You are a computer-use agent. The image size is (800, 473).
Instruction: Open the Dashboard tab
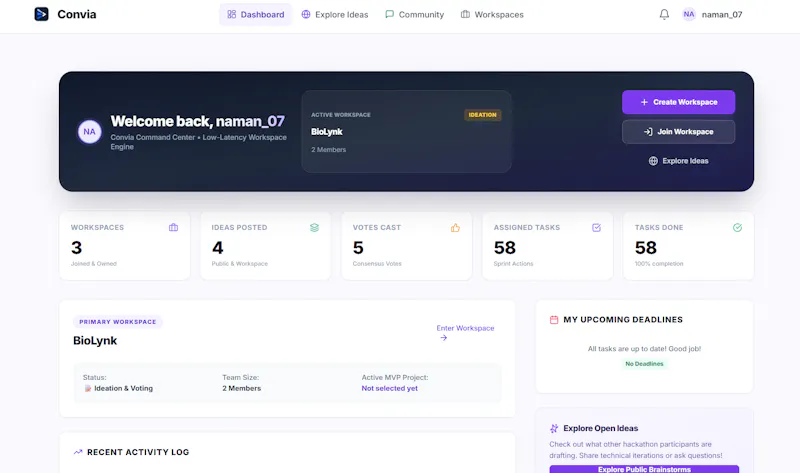point(256,14)
